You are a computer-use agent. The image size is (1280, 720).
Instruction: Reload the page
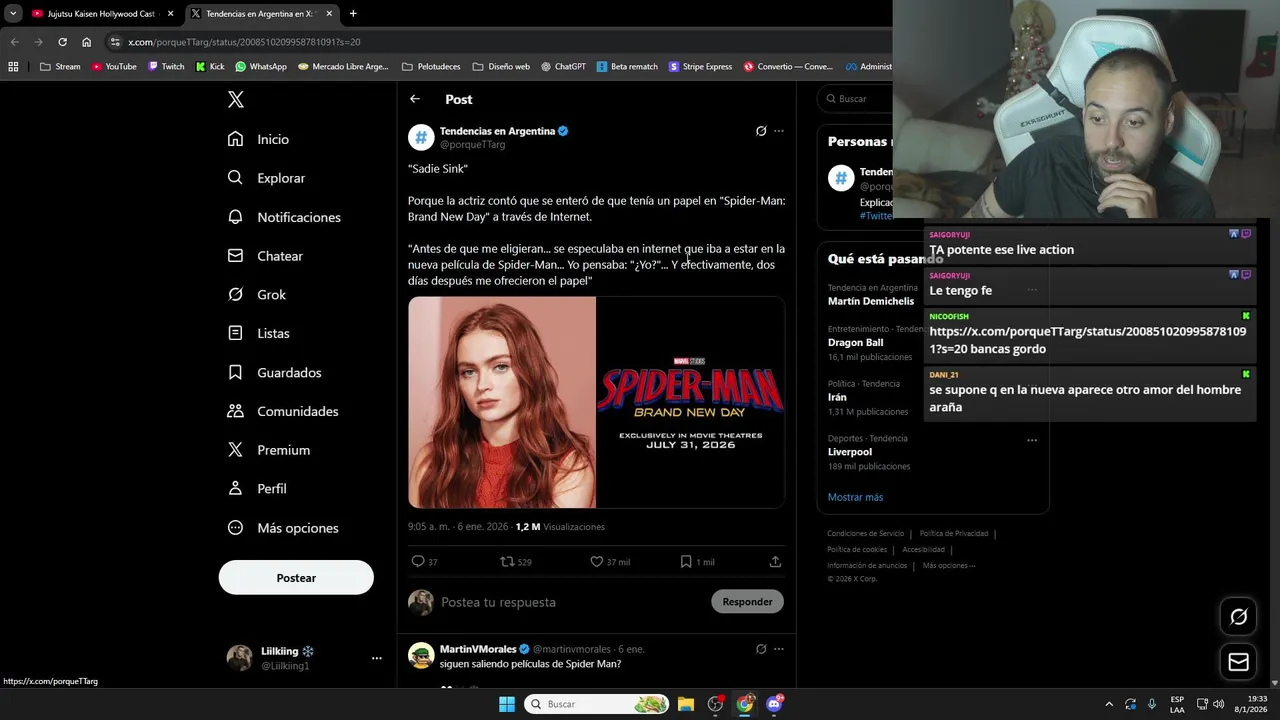coord(62,42)
